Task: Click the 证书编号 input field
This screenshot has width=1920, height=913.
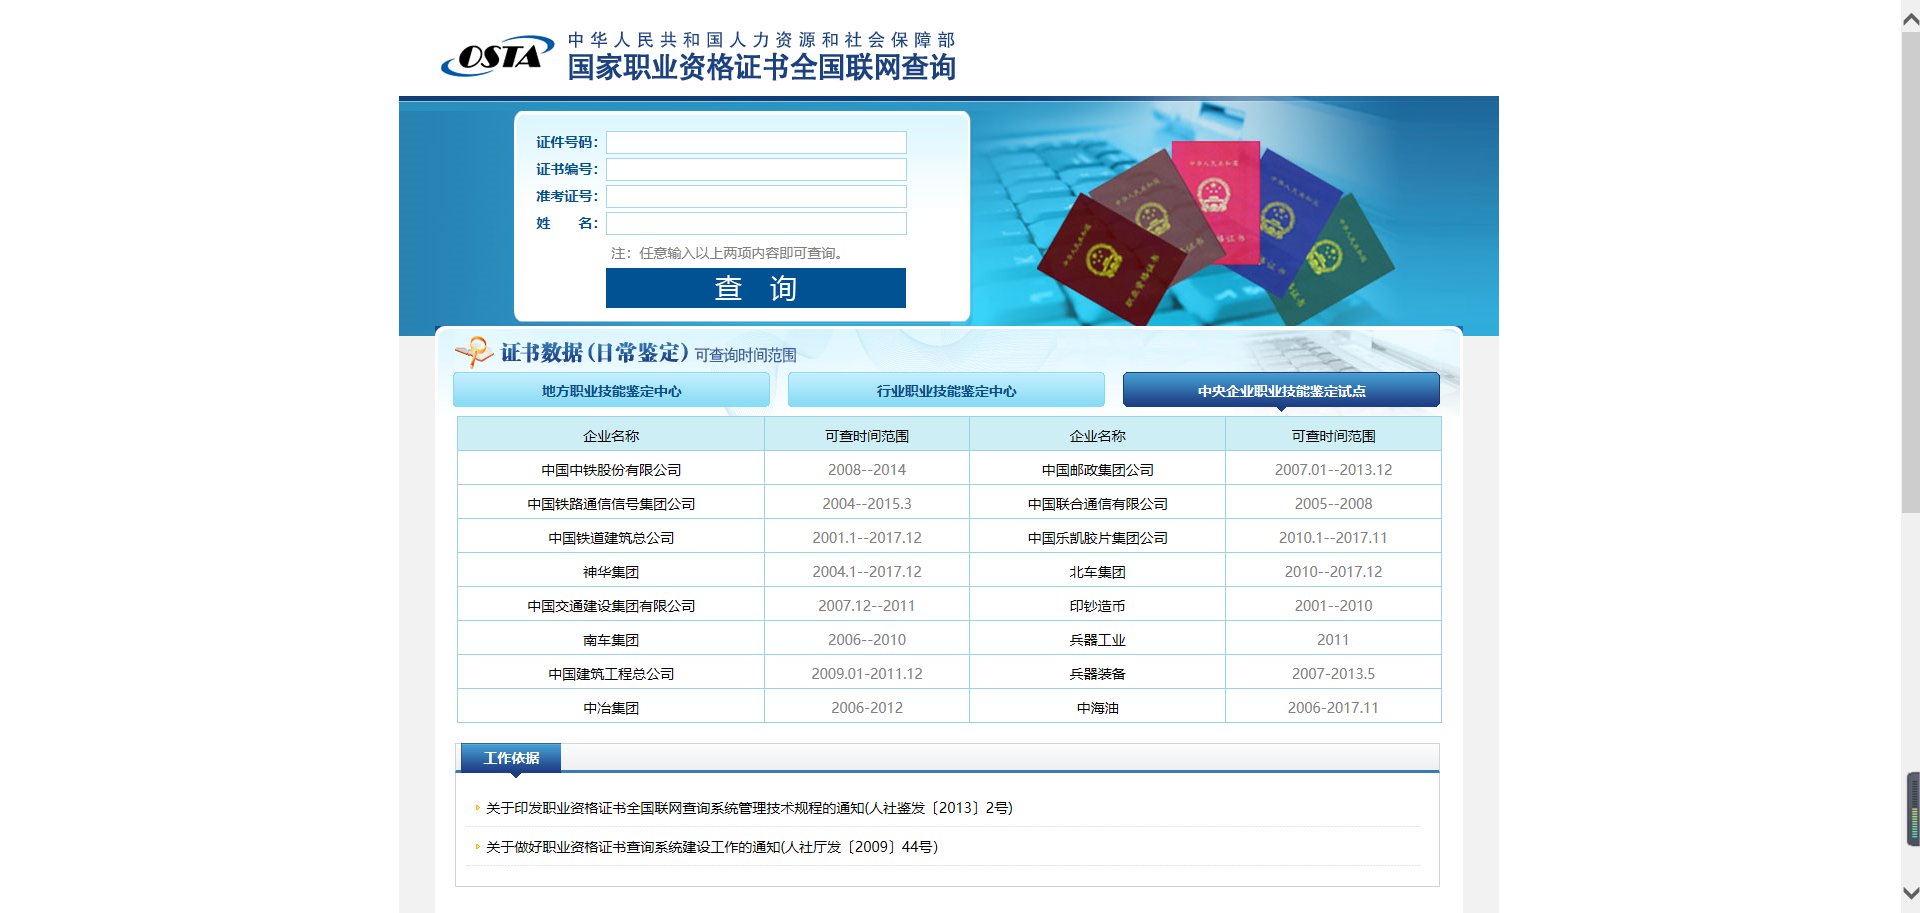Action: pos(755,169)
